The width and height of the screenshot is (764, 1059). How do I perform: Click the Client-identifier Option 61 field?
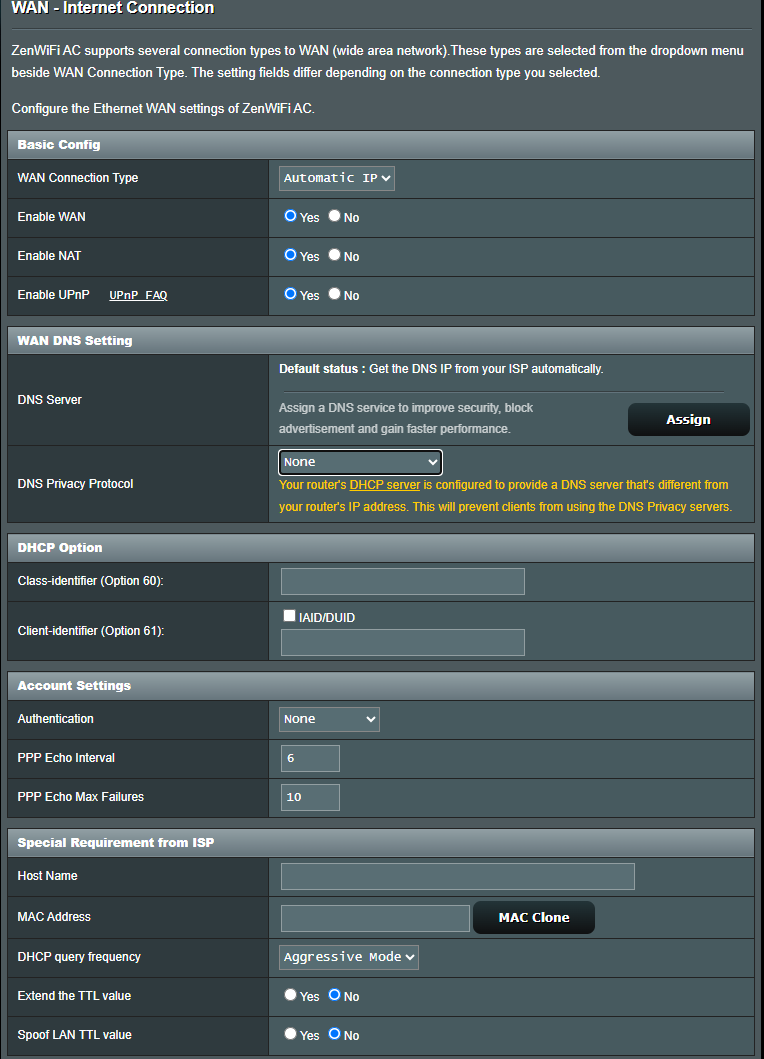point(402,642)
